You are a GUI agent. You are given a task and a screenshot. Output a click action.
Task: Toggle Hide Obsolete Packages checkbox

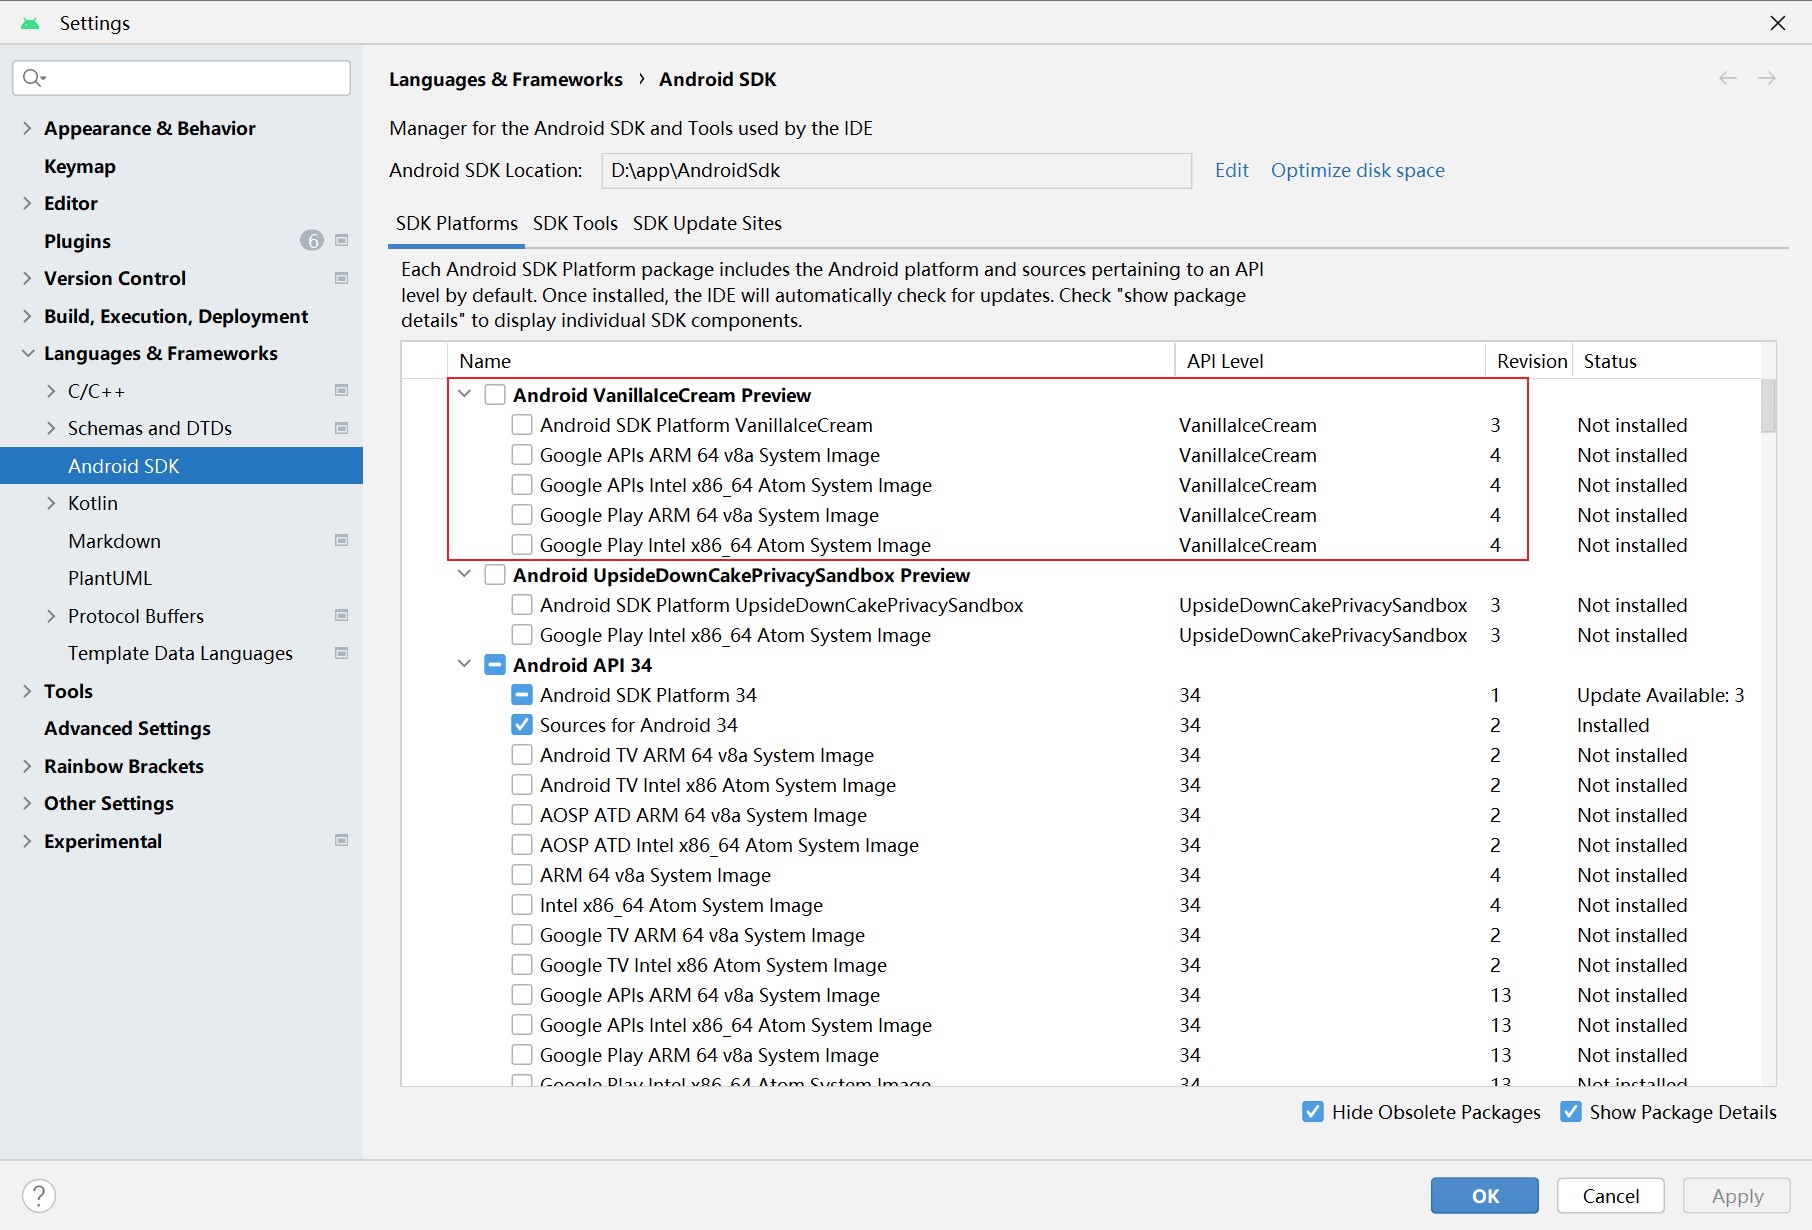pos(1313,1112)
